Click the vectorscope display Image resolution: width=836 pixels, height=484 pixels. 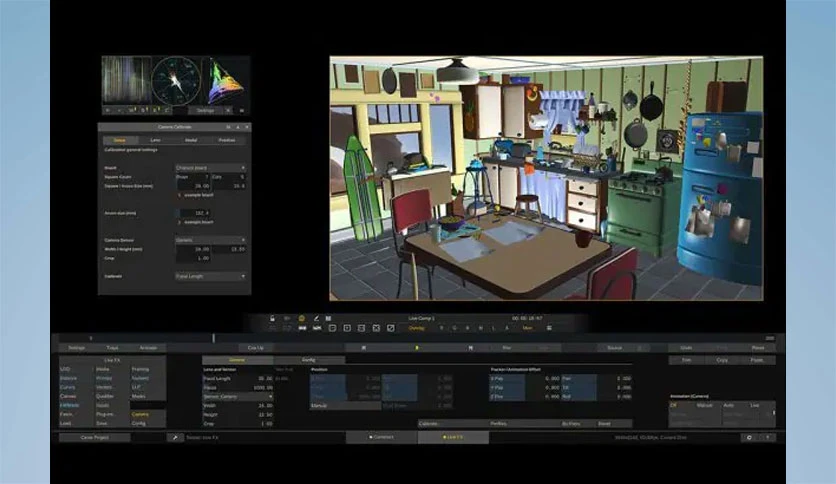pyautogui.click(x=176, y=81)
